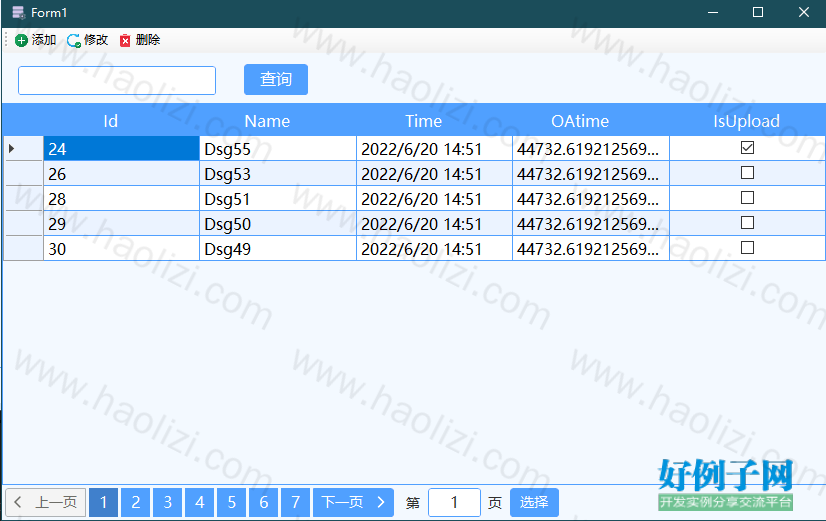Click the row header of row 26
The width and height of the screenshot is (826, 521).
23,173
